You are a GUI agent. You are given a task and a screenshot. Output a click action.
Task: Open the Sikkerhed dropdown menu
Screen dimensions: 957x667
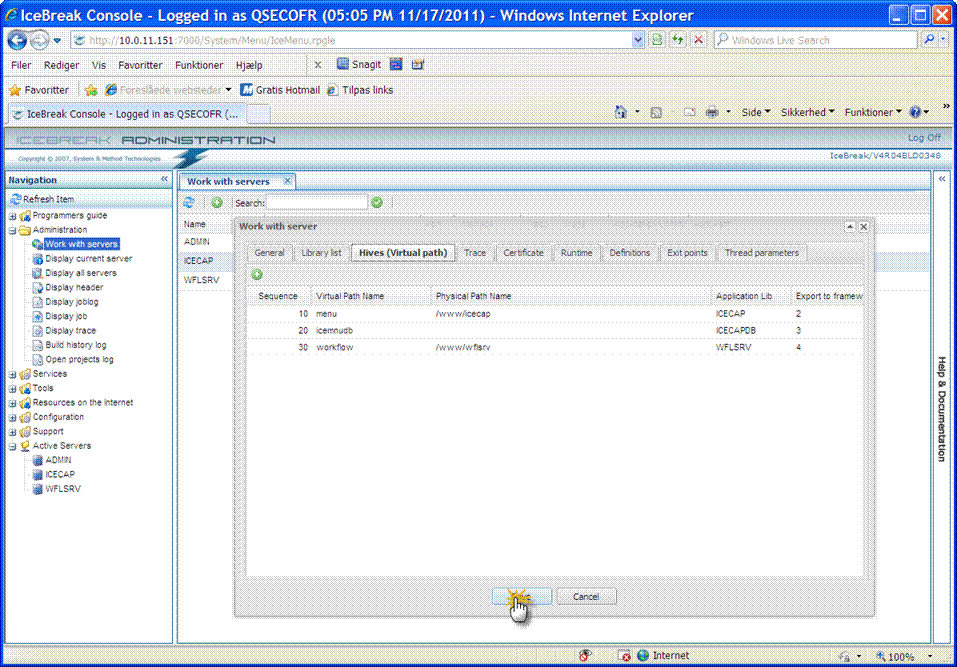807,112
